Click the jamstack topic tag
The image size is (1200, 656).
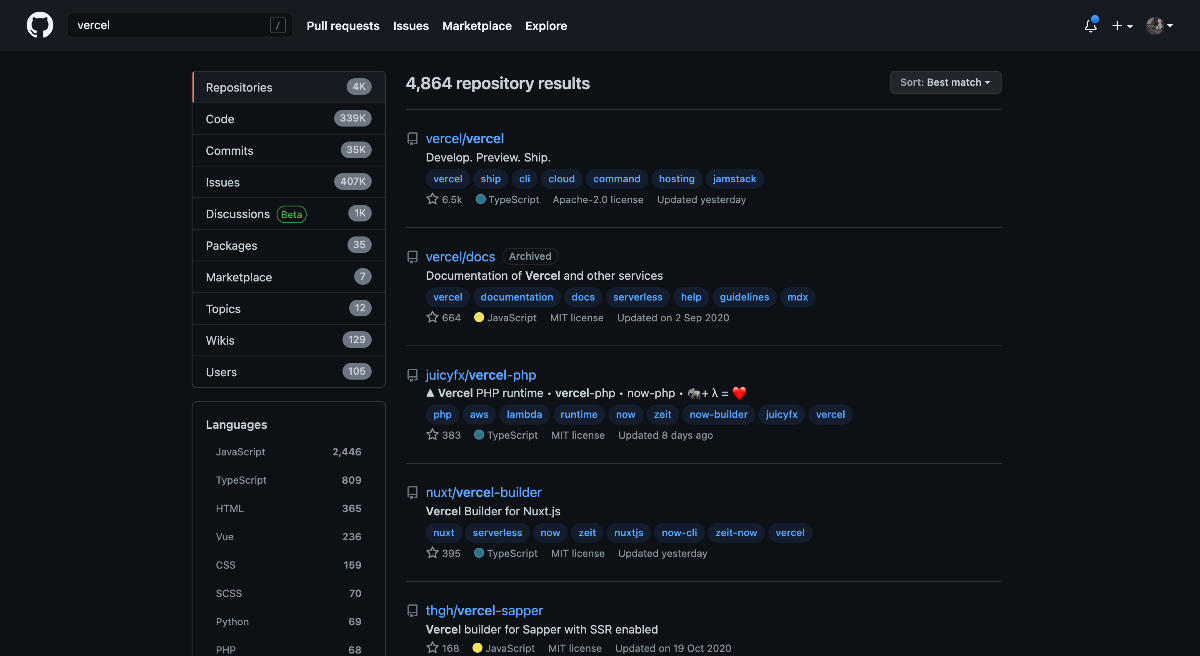coord(735,179)
